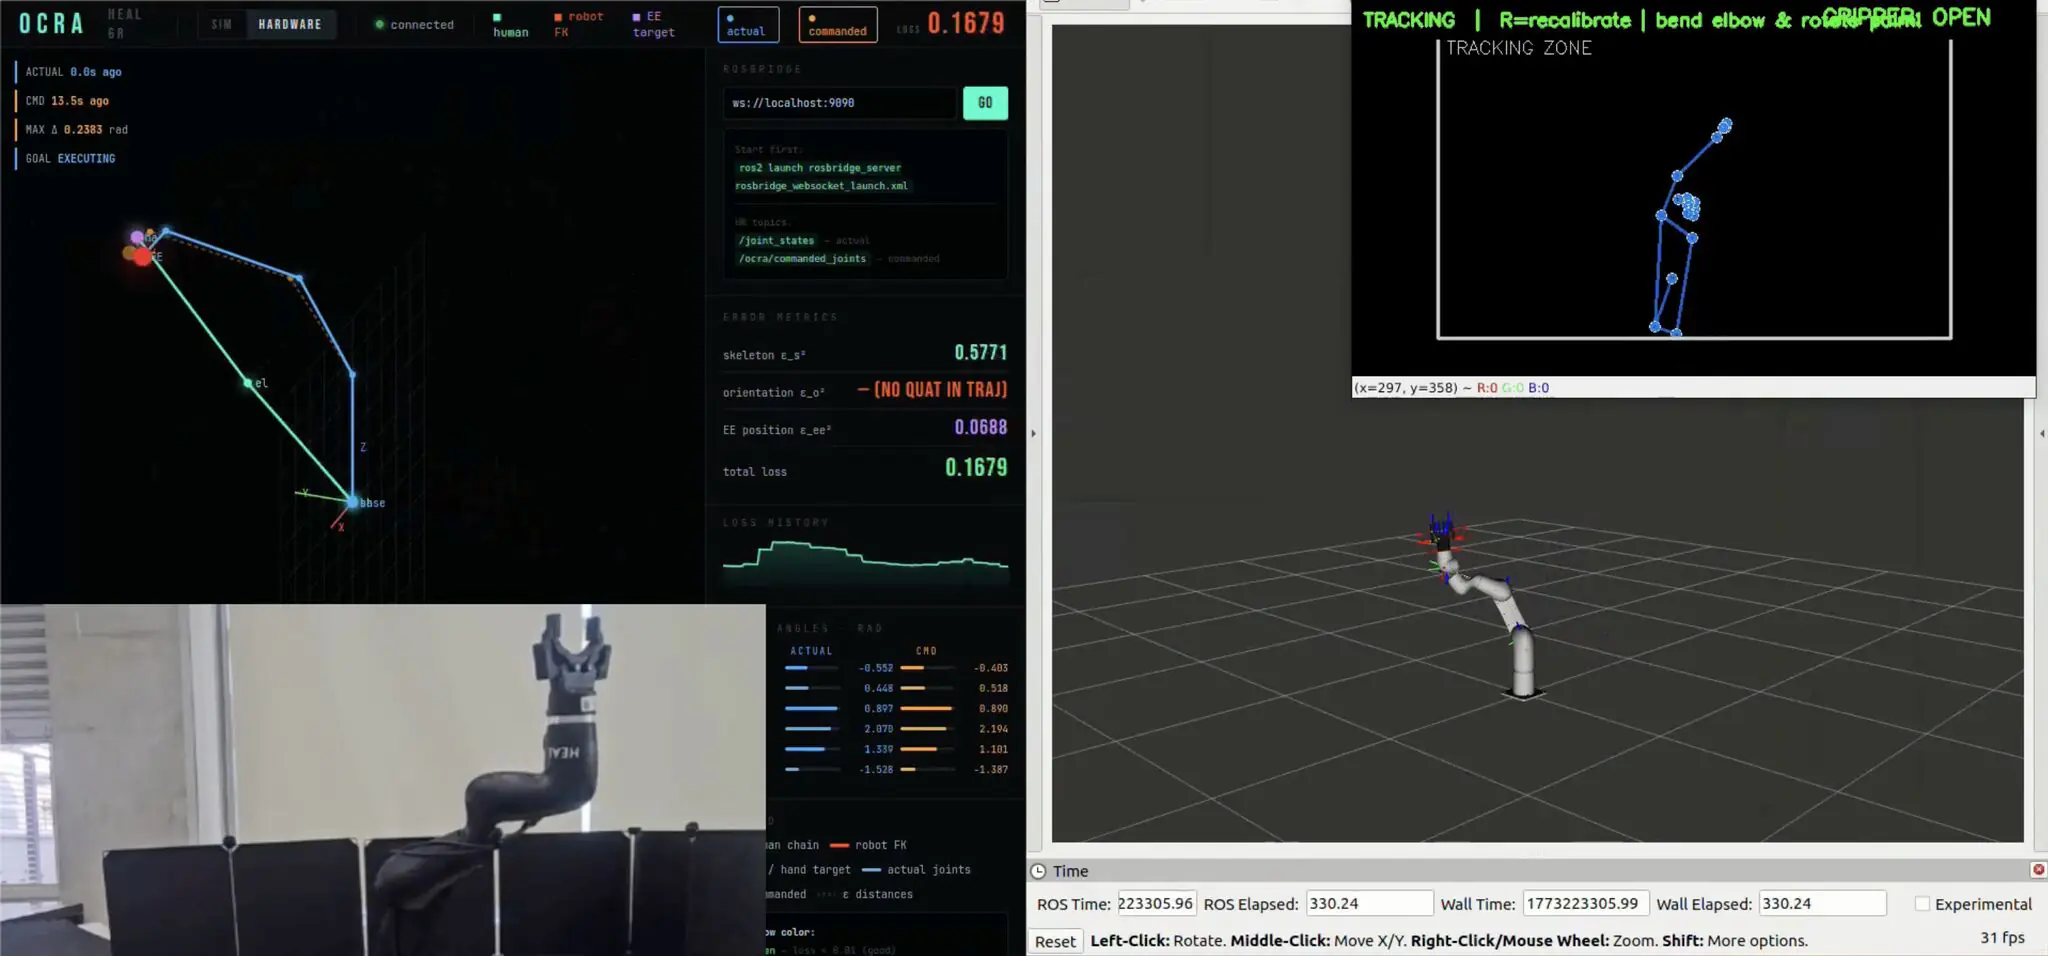Image resolution: width=2048 pixels, height=956 pixels.
Task: Click the TRACKING status text
Action: (x=1409, y=20)
